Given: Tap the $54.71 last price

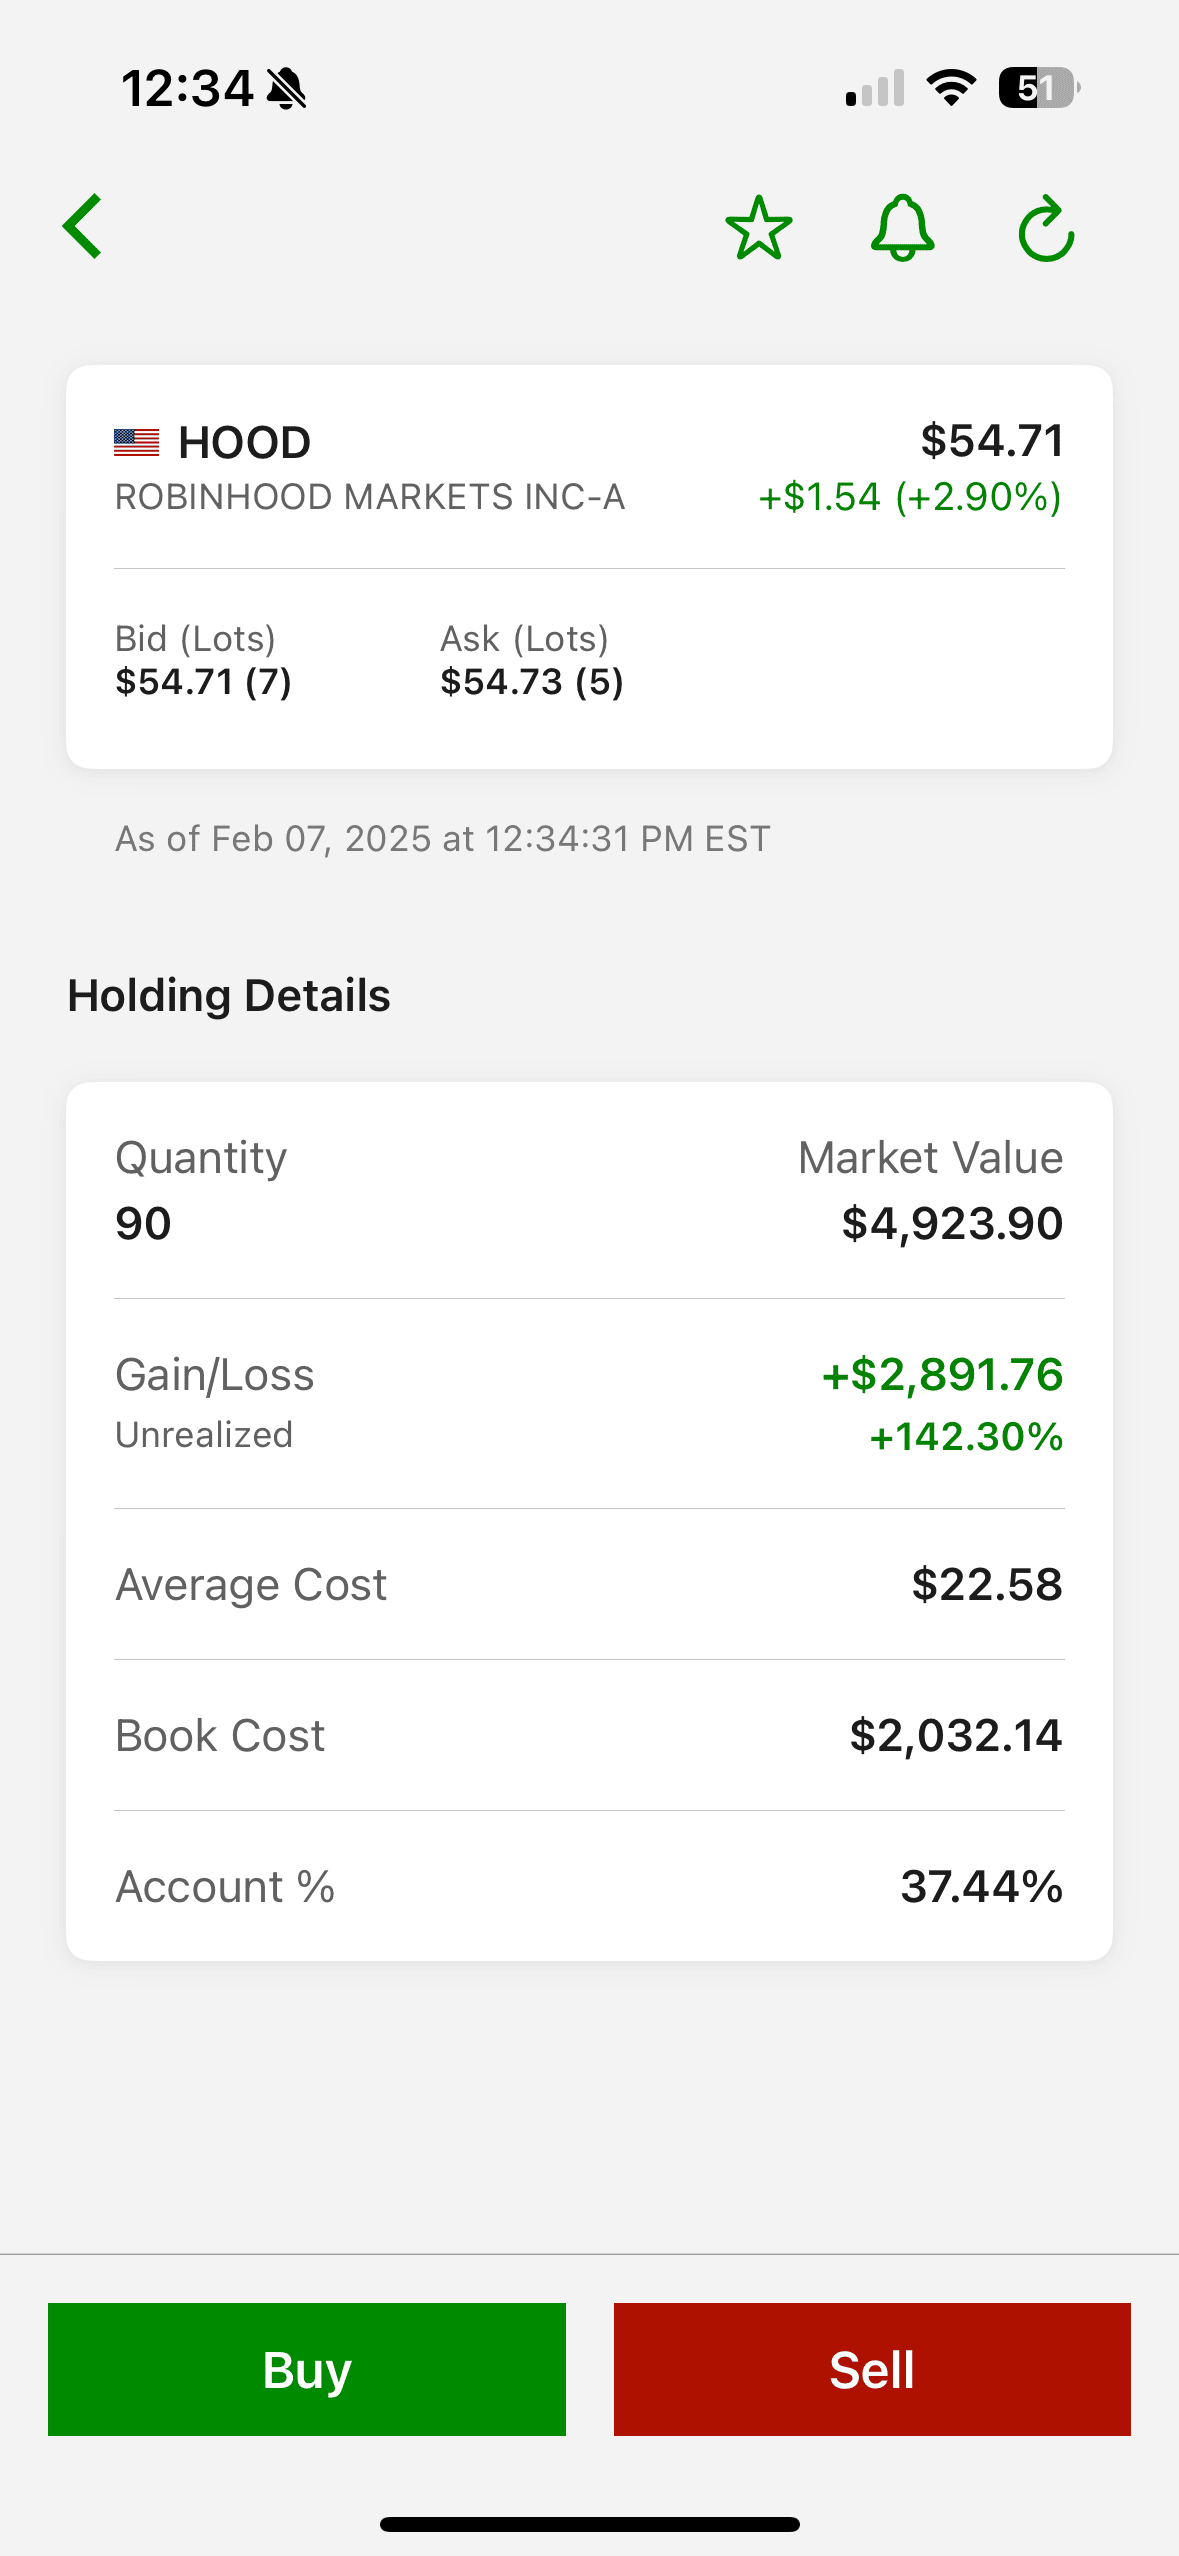Looking at the screenshot, I should coord(991,441).
